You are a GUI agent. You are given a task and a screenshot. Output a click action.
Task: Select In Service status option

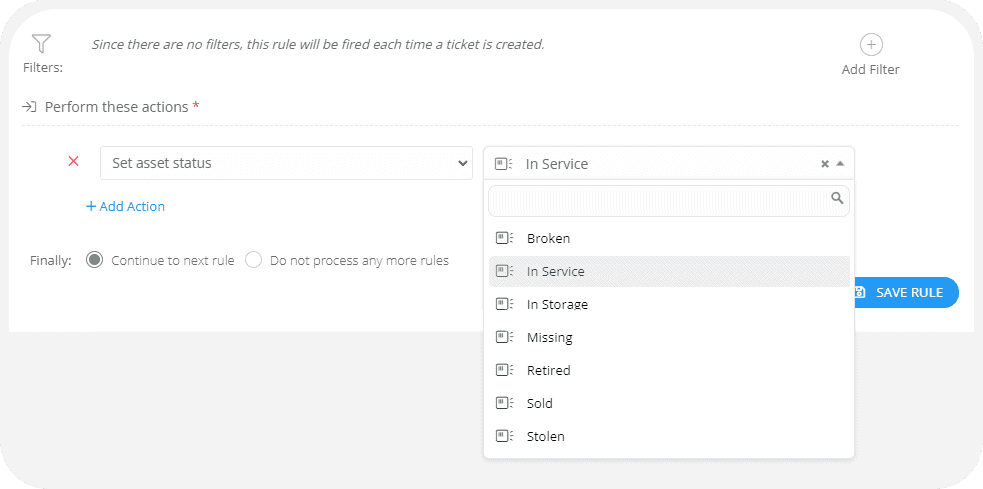(x=669, y=271)
